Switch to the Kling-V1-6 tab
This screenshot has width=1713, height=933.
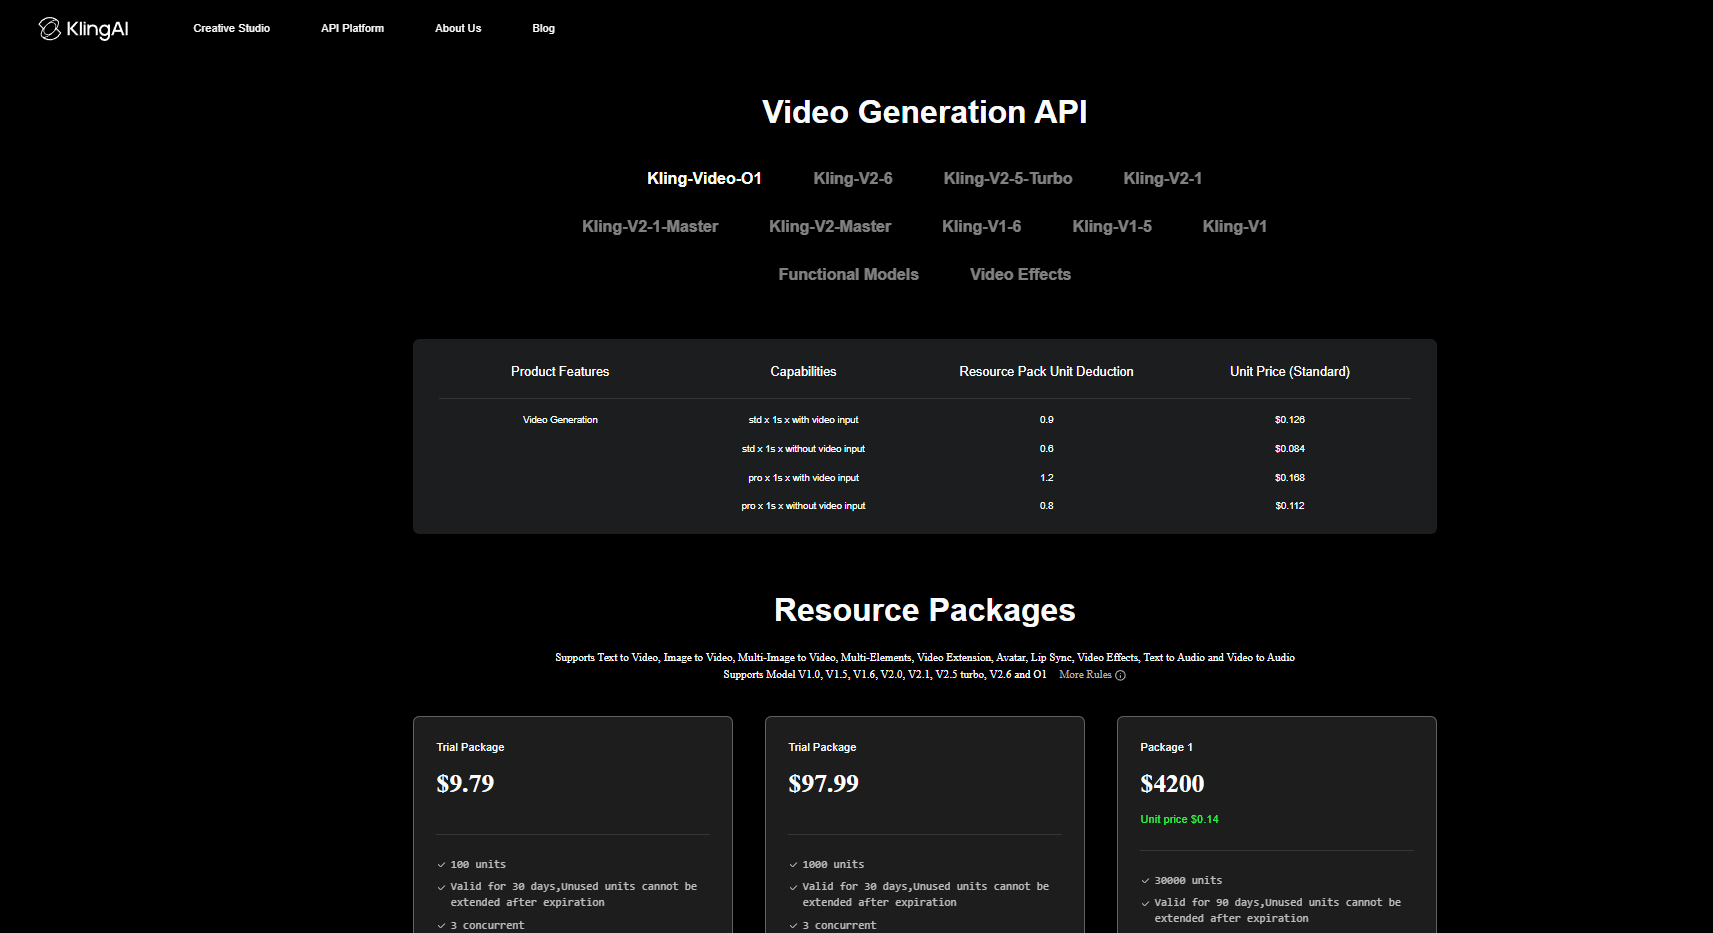pyautogui.click(x=982, y=226)
